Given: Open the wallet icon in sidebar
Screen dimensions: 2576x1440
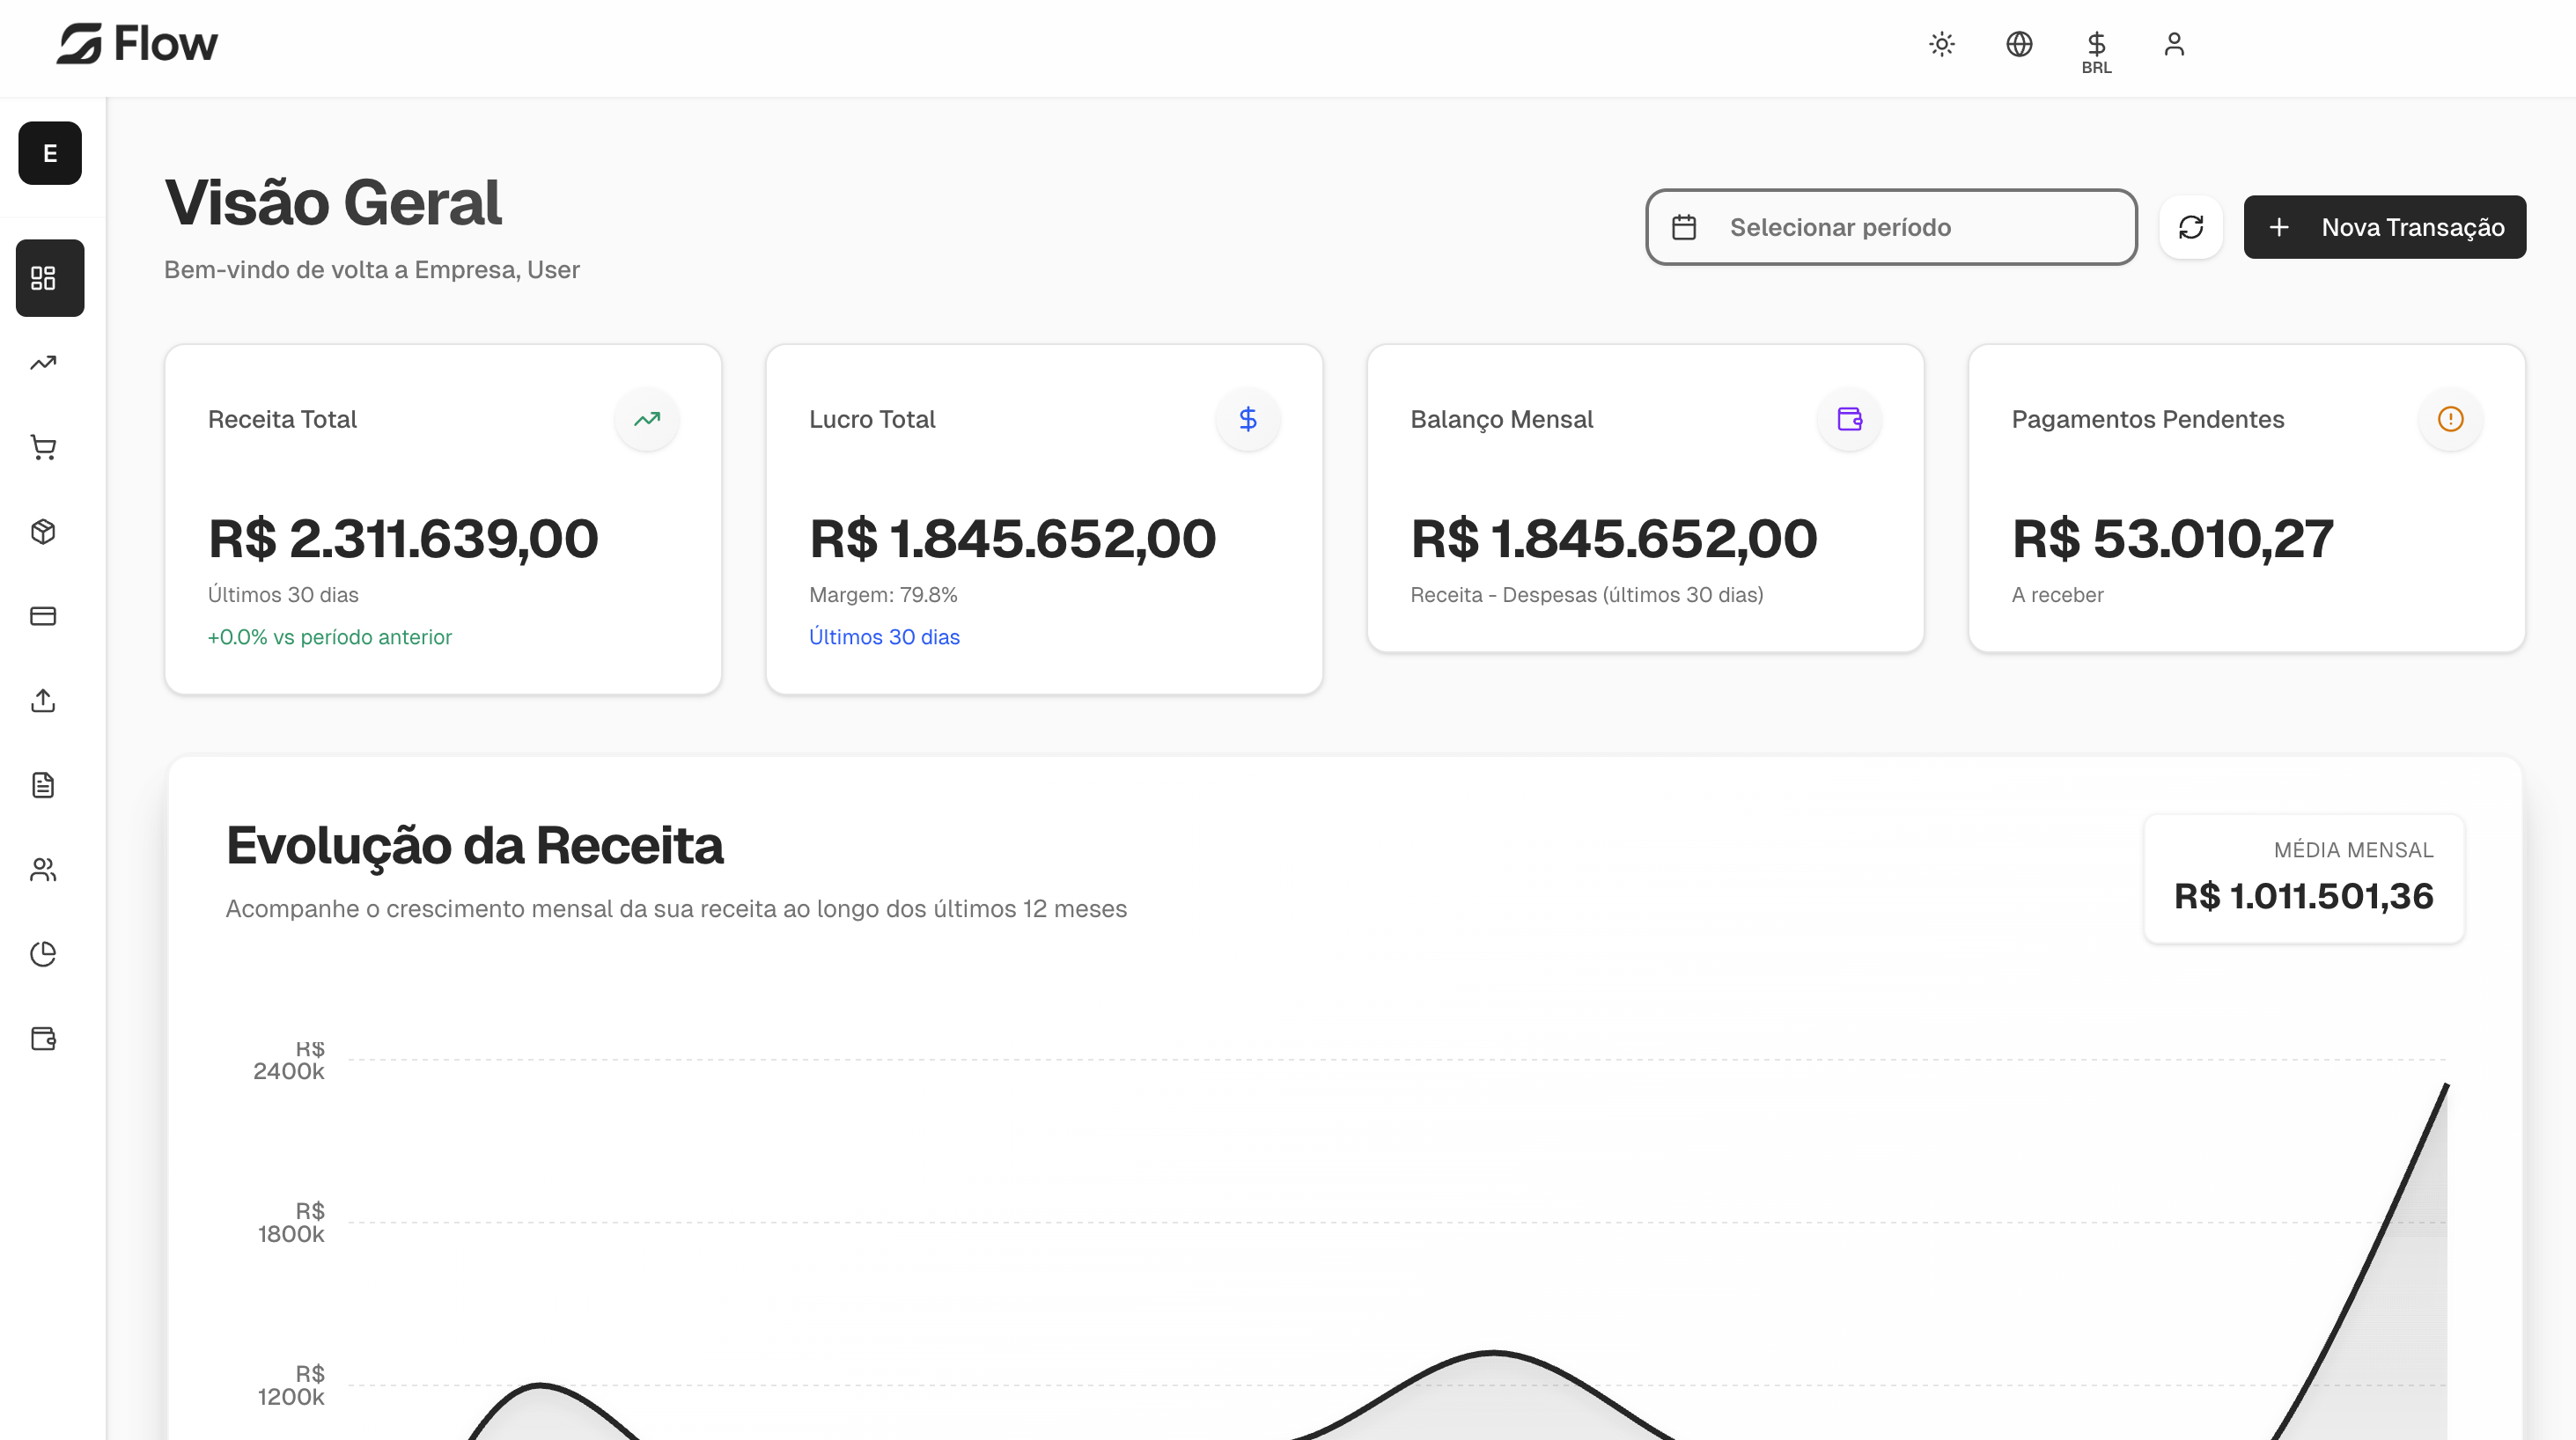Looking at the screenshot, I should click(43, 1038).
